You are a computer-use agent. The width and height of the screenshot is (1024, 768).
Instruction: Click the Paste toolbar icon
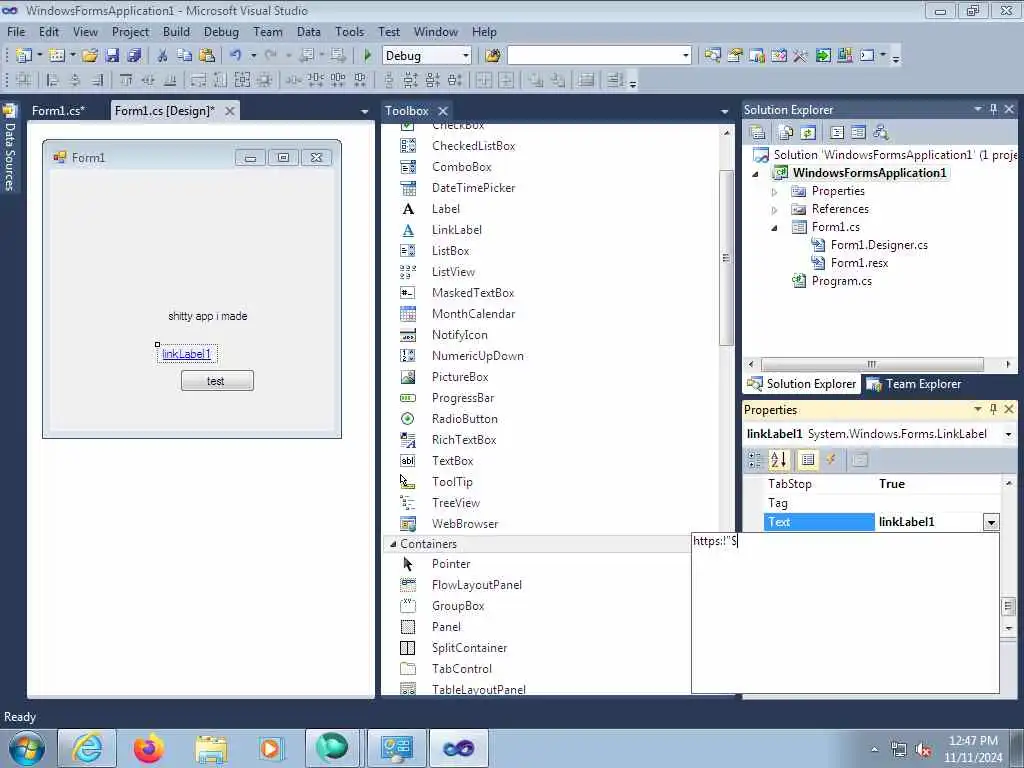pyautogui.click(x=207, y=56)
